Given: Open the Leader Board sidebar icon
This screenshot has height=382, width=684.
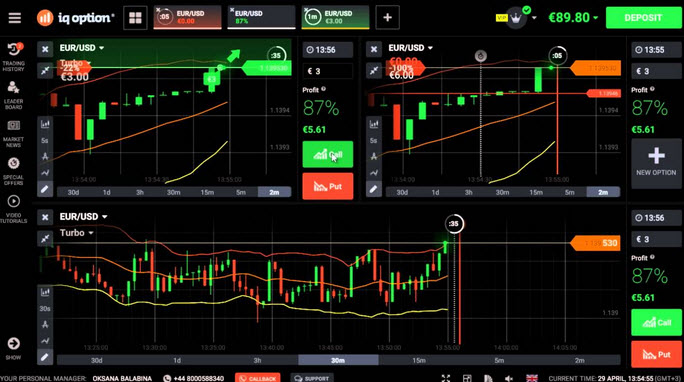Looking at the screenshot, I should click(x=14, y=95).
